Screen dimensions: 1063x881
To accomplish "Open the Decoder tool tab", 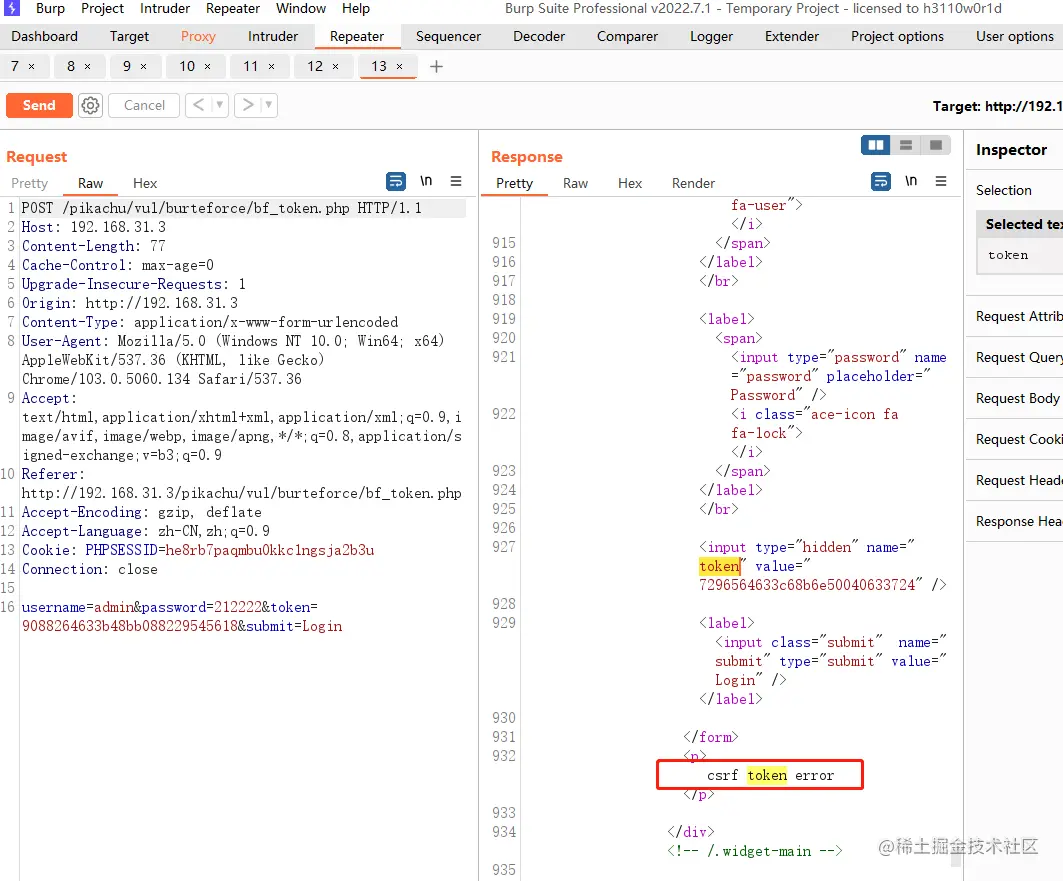I will pyautogui.click(x=539, y=37).
